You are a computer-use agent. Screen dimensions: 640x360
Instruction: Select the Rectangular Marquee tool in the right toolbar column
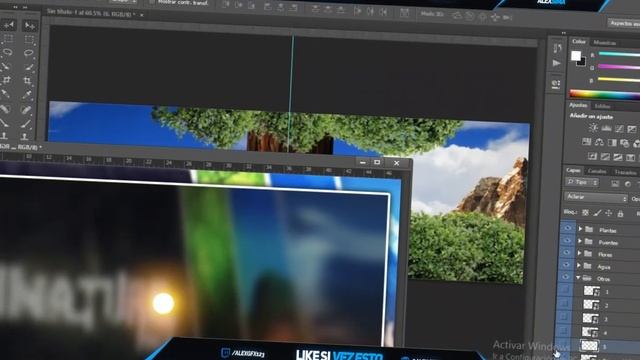click(x=29, y=40)
